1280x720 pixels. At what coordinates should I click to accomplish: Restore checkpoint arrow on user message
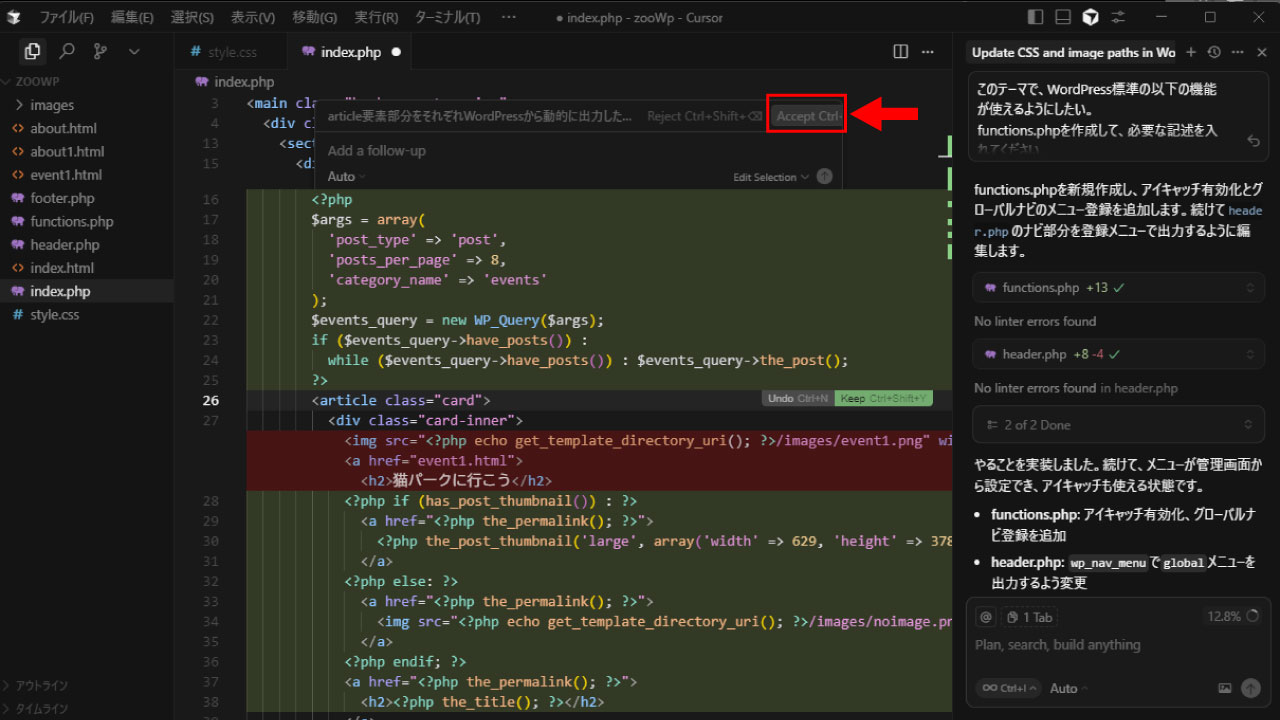point(1253,142)
